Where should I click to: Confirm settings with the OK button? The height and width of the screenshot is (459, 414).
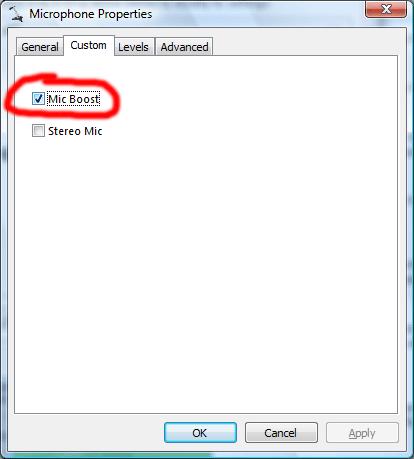(200, 433)
